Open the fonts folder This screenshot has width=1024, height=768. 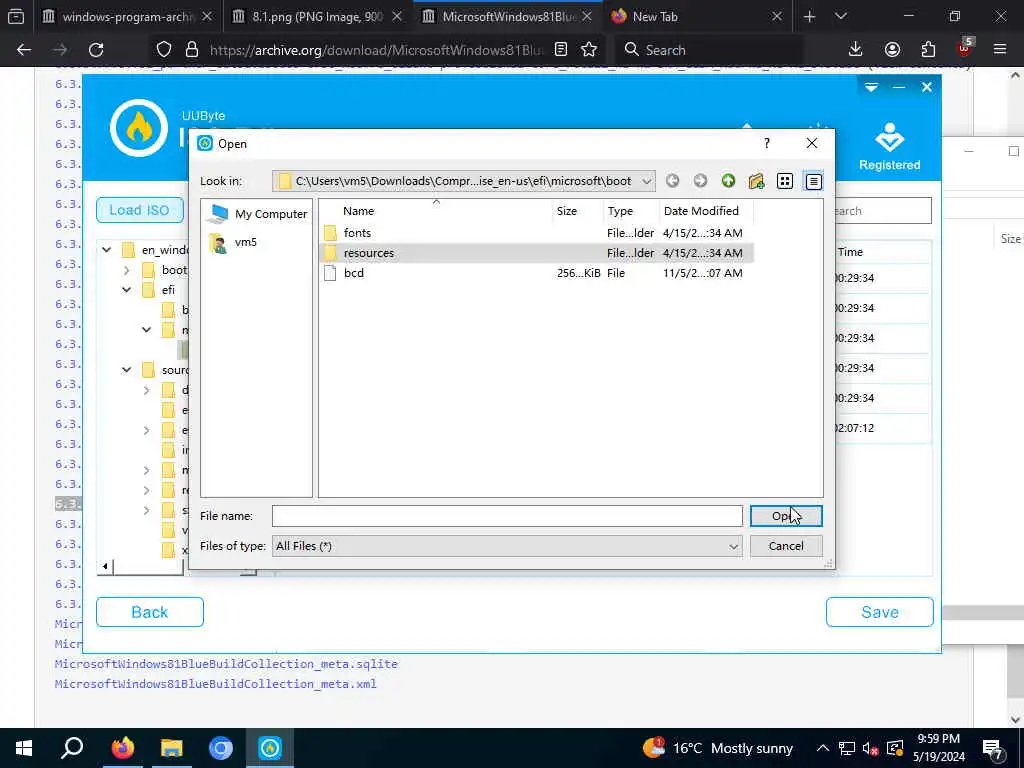click(x=357, y=232)
